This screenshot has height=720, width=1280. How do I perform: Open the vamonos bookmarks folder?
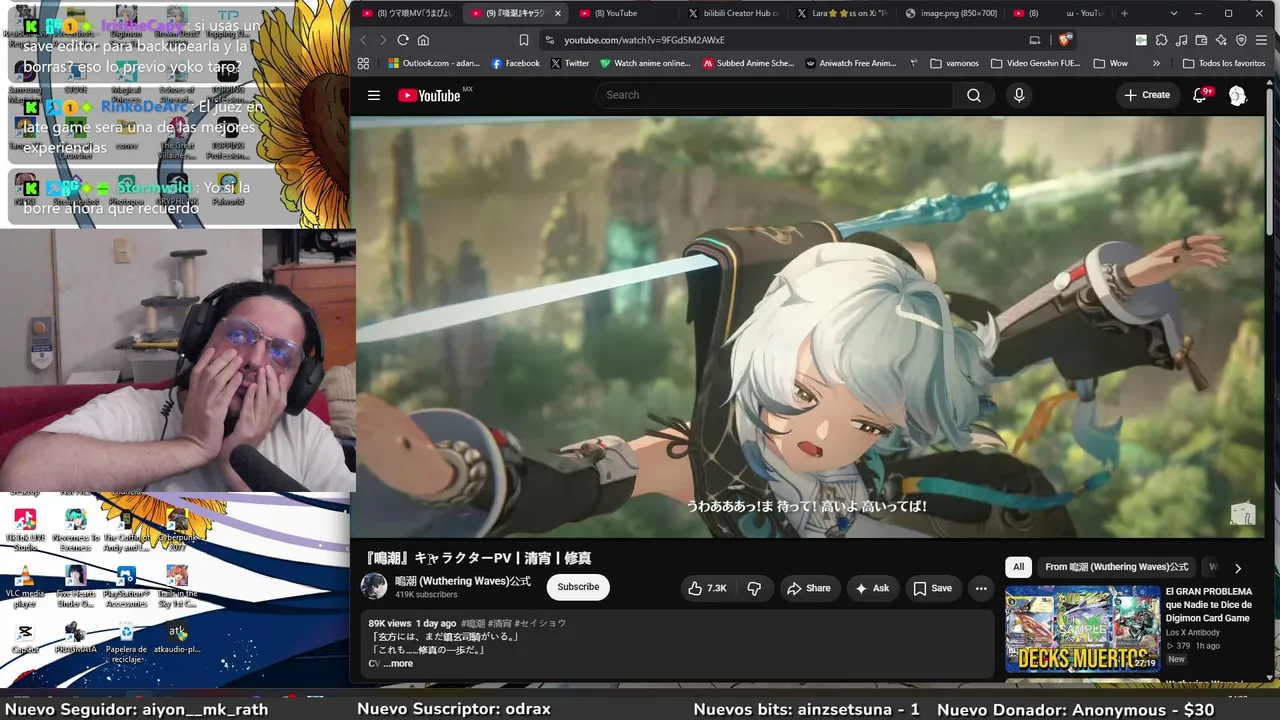point(954,63)
